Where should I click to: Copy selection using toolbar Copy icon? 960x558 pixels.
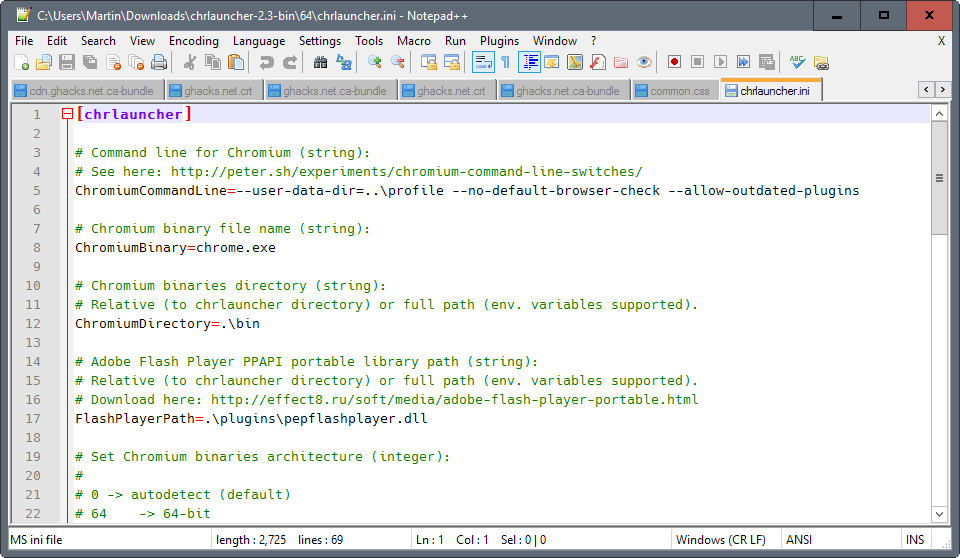tap(212, 62)
